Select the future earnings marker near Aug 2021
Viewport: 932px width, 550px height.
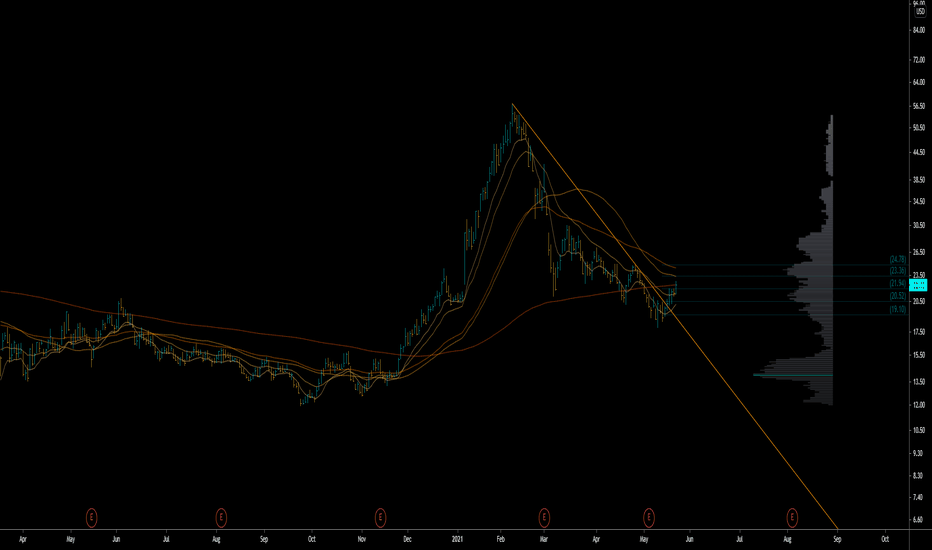point(792,517)
